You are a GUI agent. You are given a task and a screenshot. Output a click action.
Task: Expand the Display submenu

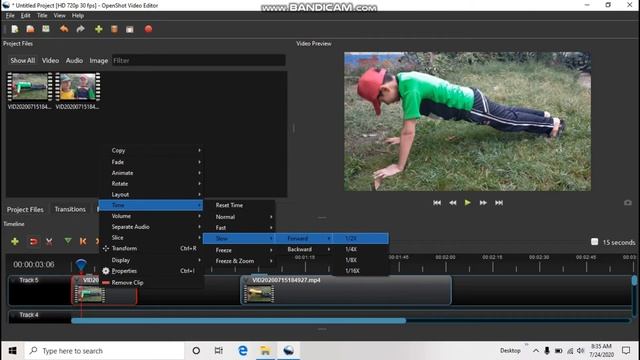pos(151,260)
